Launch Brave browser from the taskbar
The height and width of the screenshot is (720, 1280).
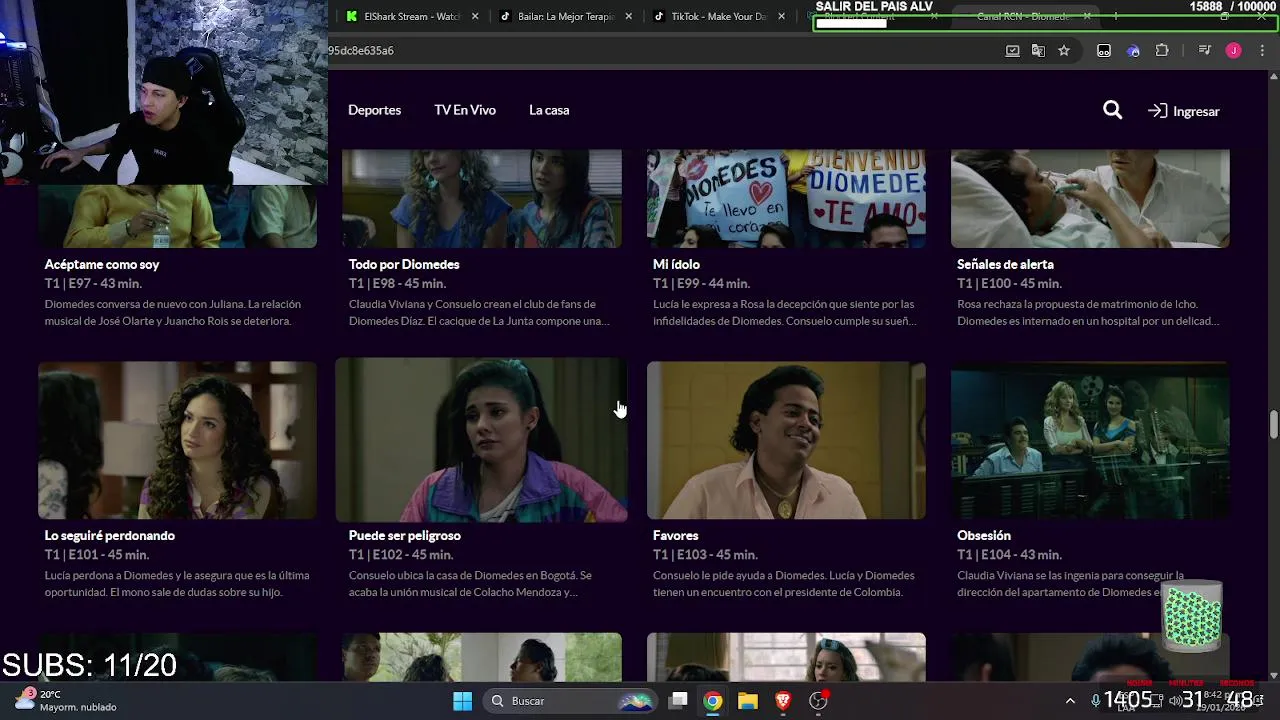coord(783,701)
